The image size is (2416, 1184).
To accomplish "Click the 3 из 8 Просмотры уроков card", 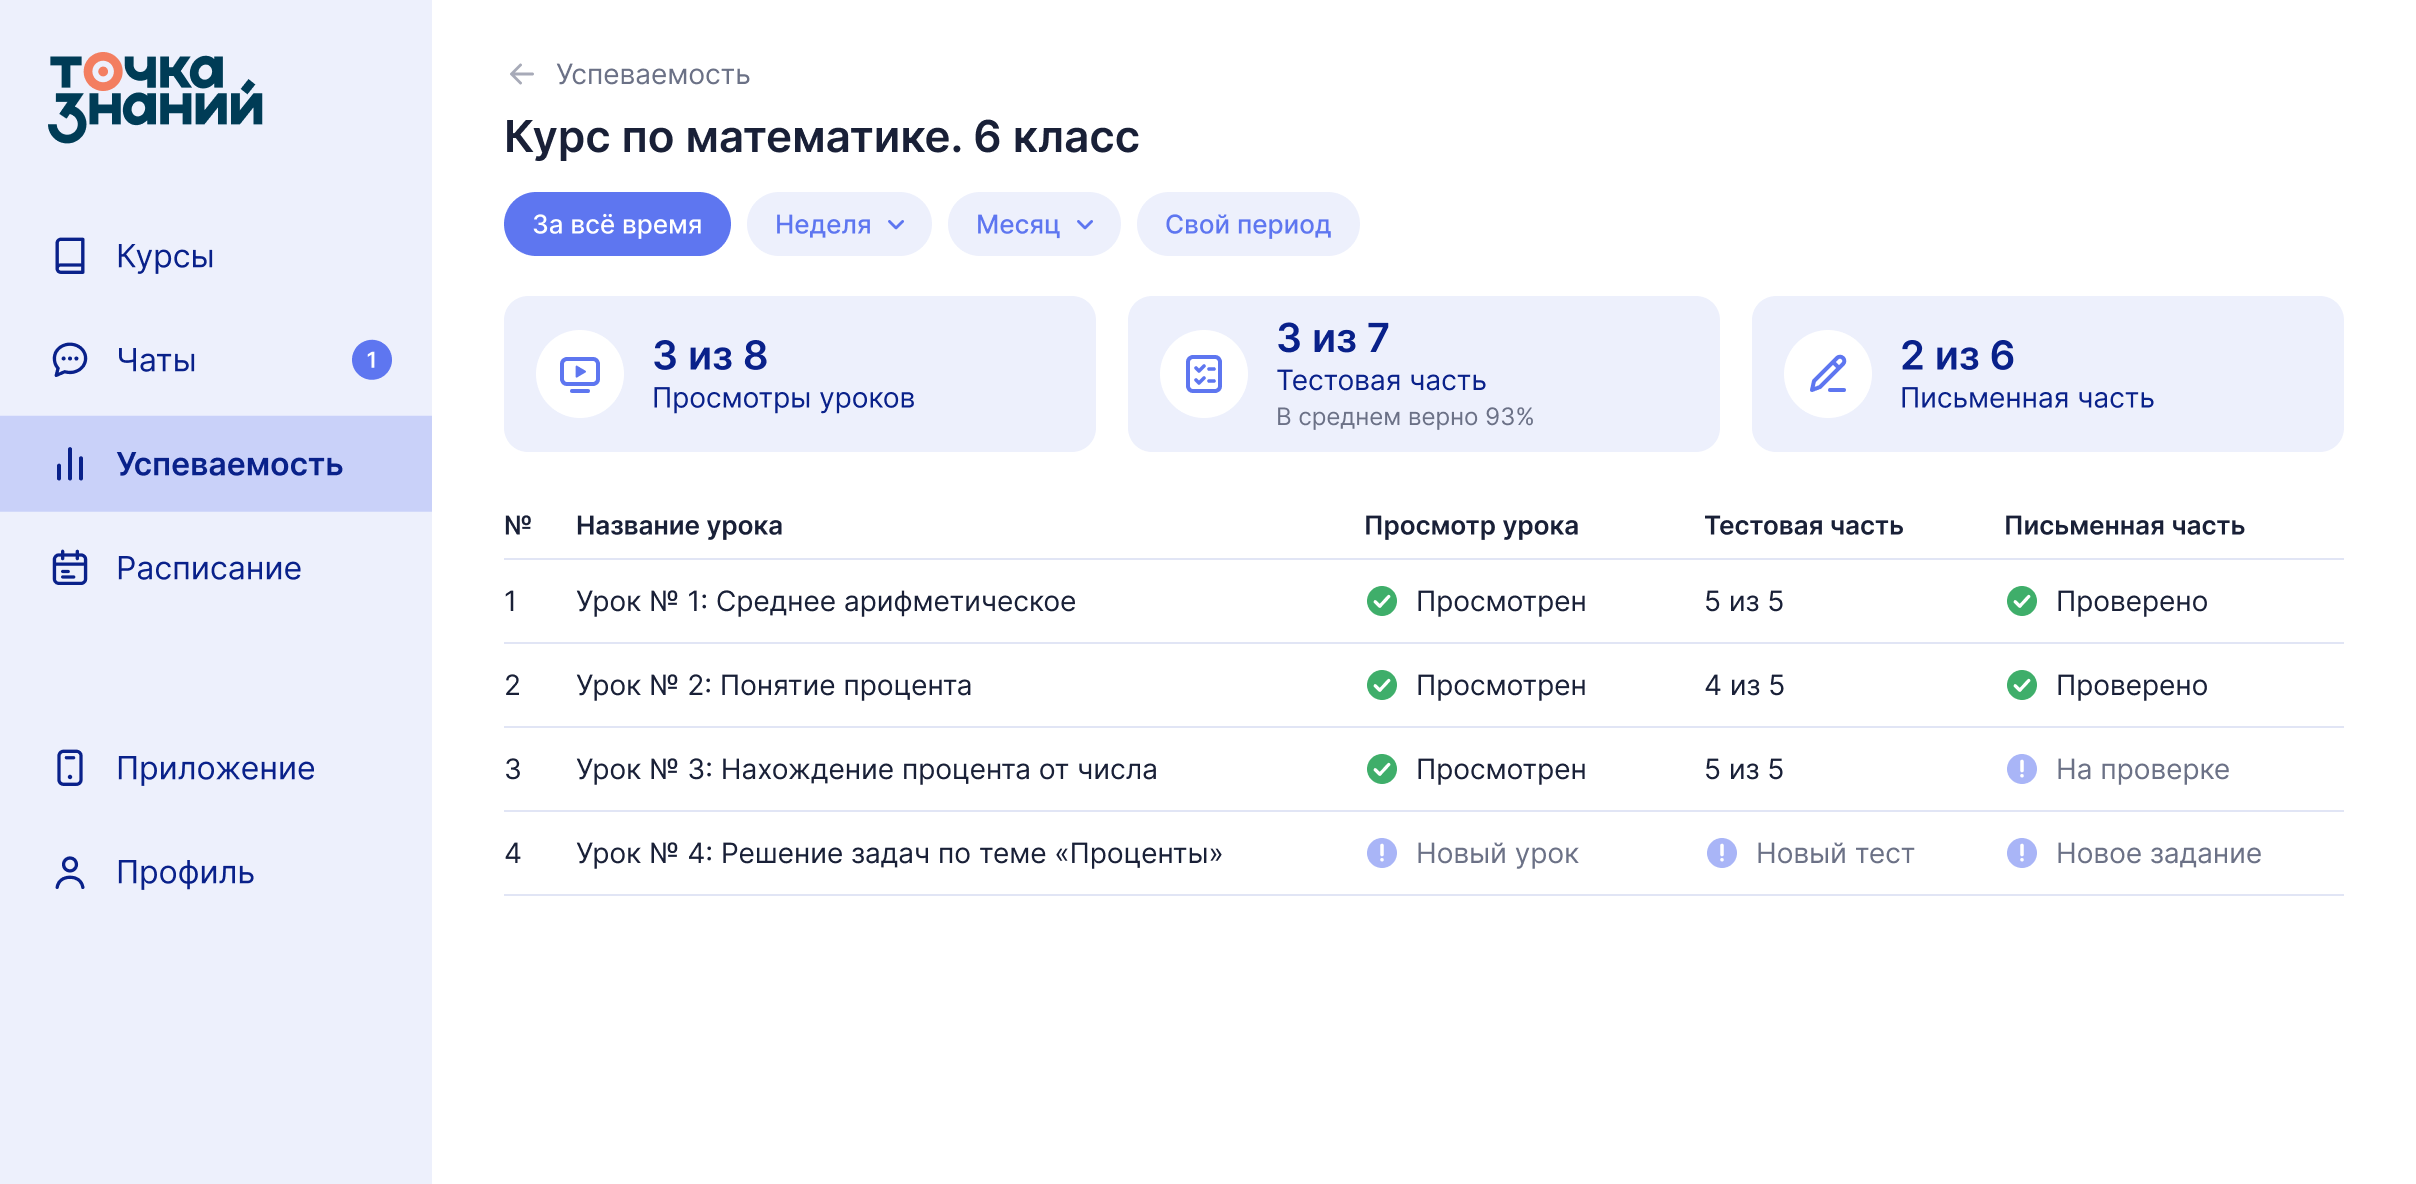I will point(800,374).
